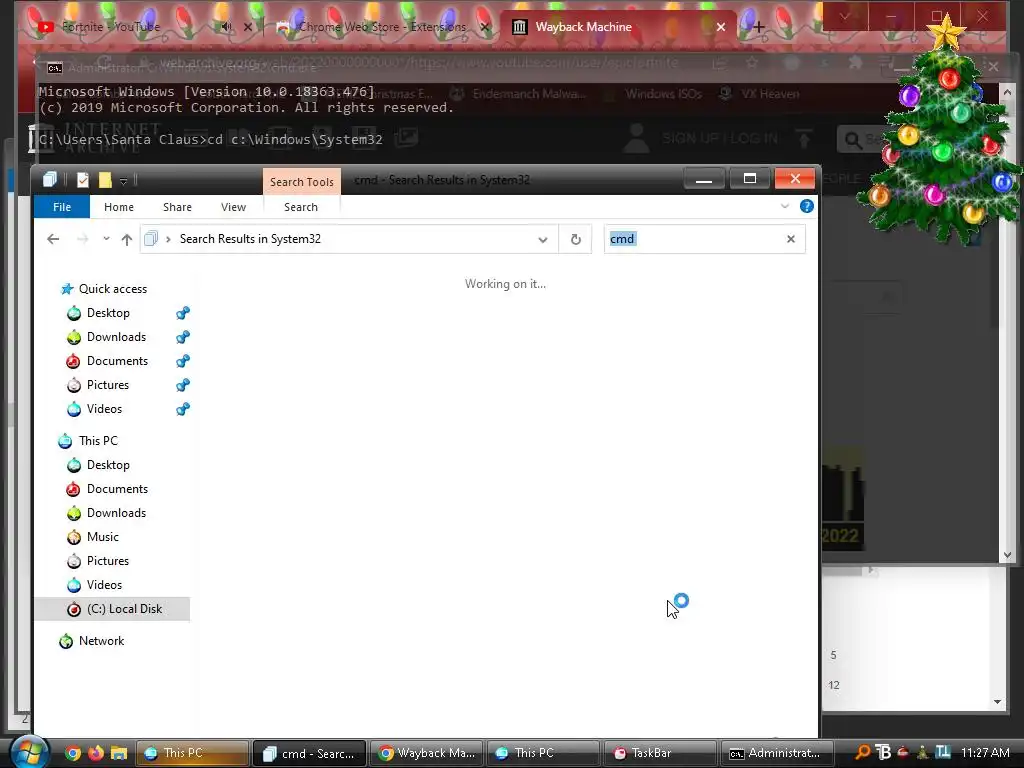Click the pin icon beside Pictures
The height and width of the screenshot is (768, 1024).
point(183,385)
